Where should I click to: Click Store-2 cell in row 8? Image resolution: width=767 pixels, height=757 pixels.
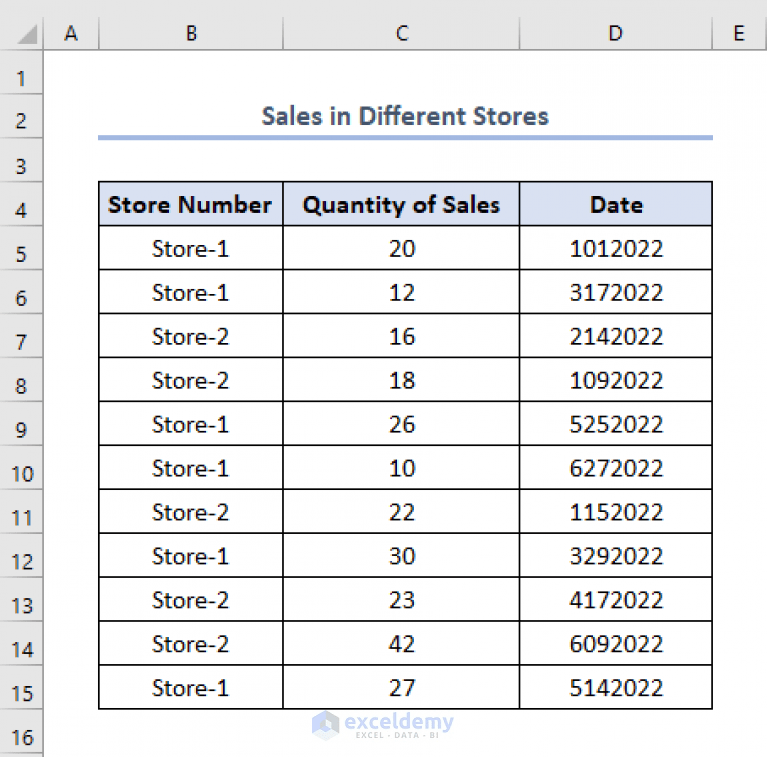pos(191,380)
